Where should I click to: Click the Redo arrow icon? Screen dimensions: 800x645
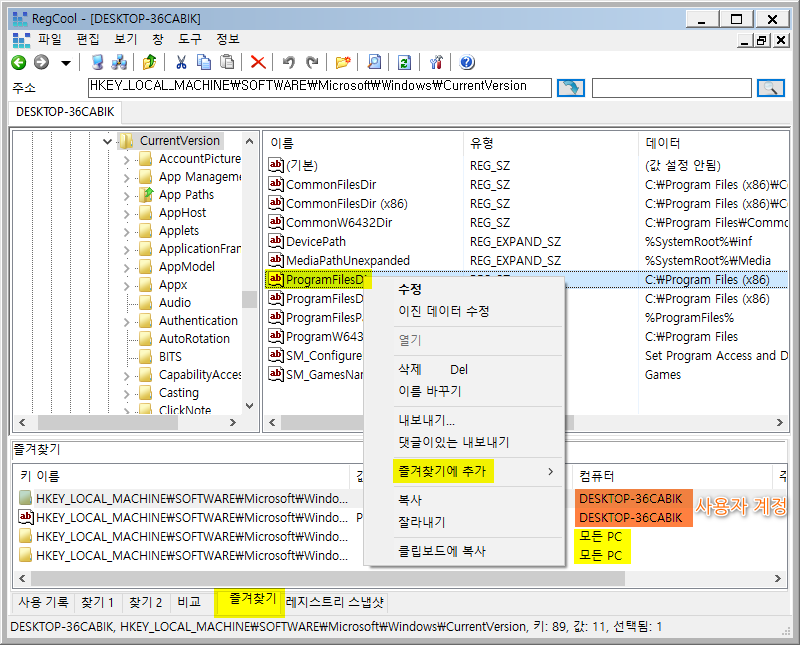click(x=312, y=62)
